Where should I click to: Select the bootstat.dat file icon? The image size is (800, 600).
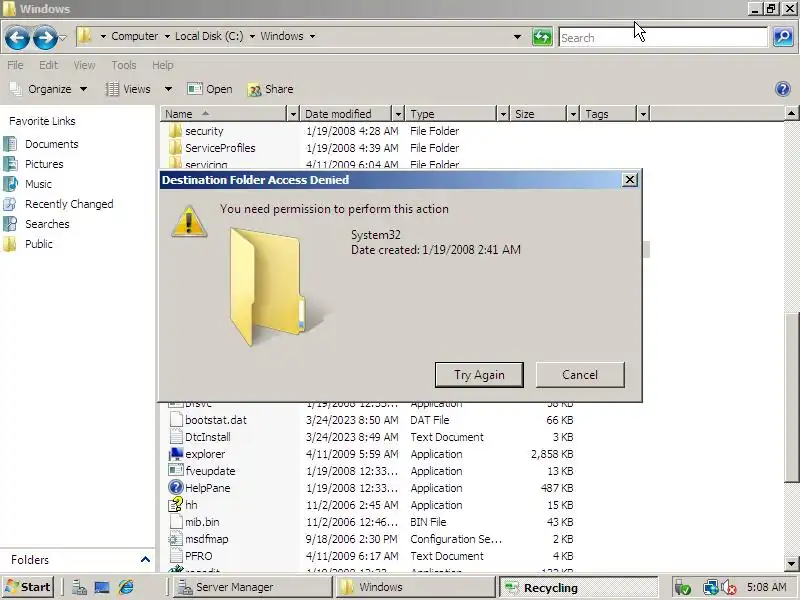click(176, 419)
